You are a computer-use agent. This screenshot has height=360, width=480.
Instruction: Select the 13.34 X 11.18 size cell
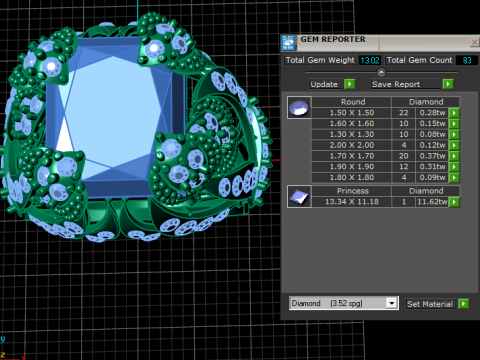point(351,202)
